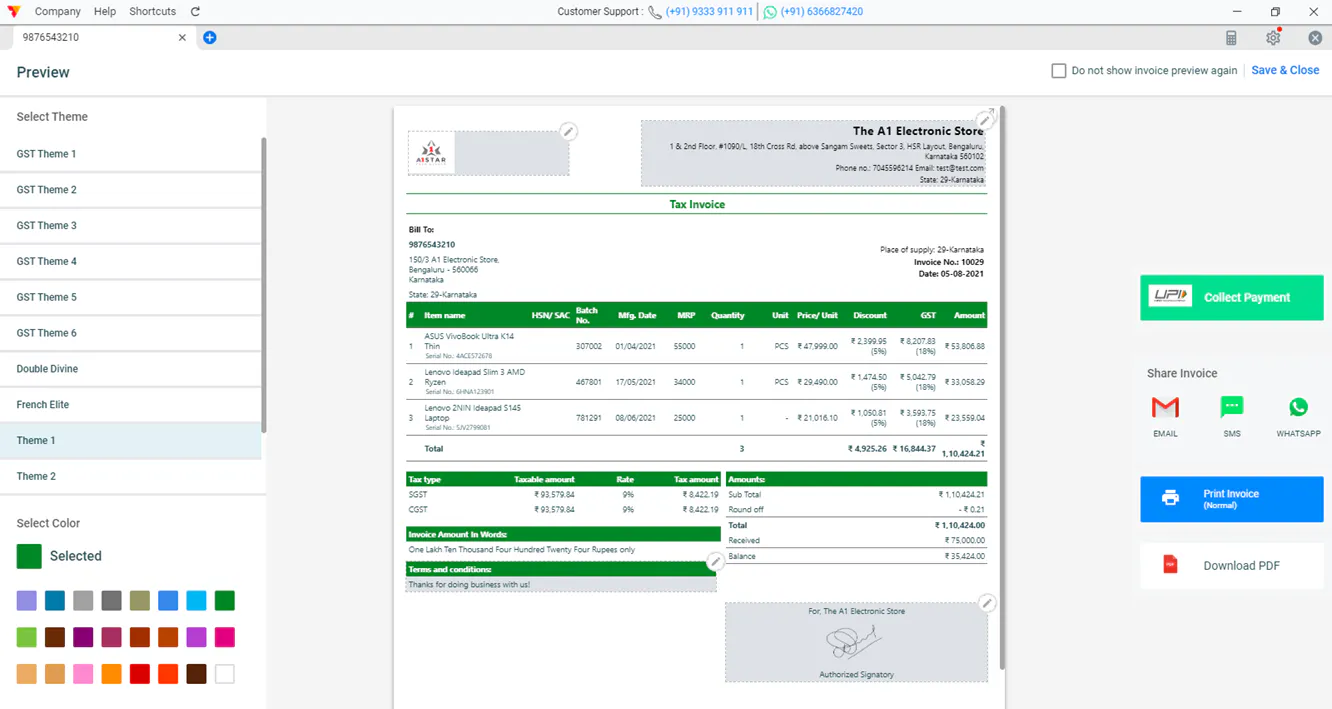Image resolution: width=1332 pixels, height=709 pixels.
Task: Pick the olive color swatch
Action: pos(140,601)
